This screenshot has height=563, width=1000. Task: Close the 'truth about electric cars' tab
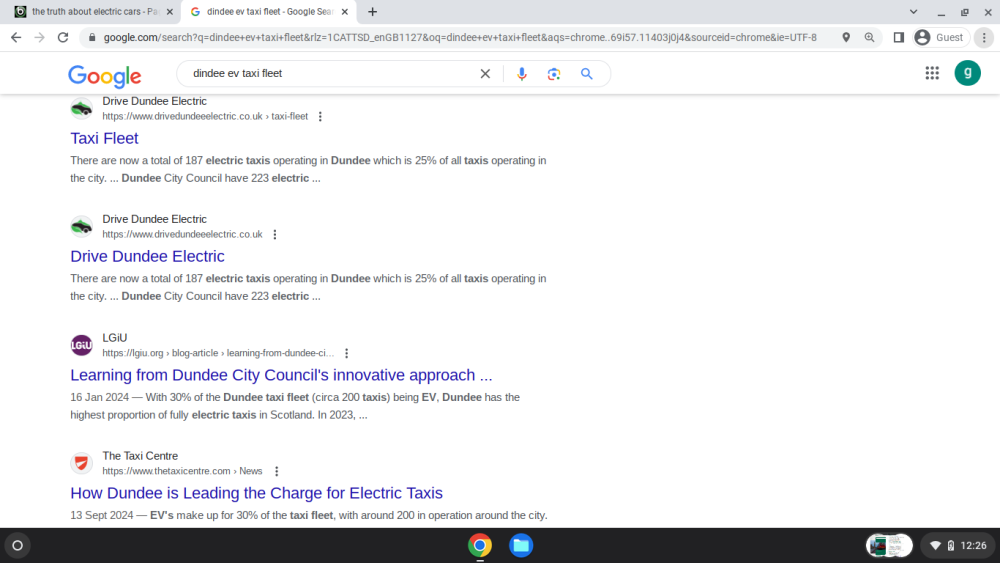coord(170,11)
